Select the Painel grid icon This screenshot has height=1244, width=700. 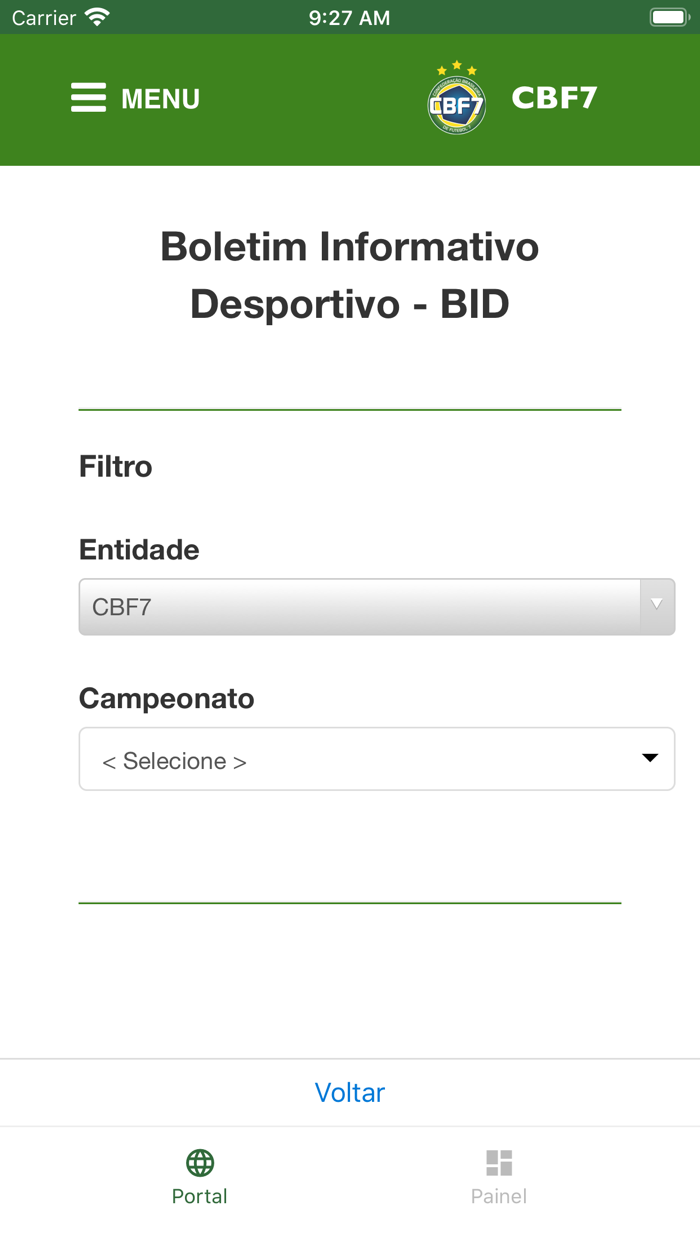499,1161
